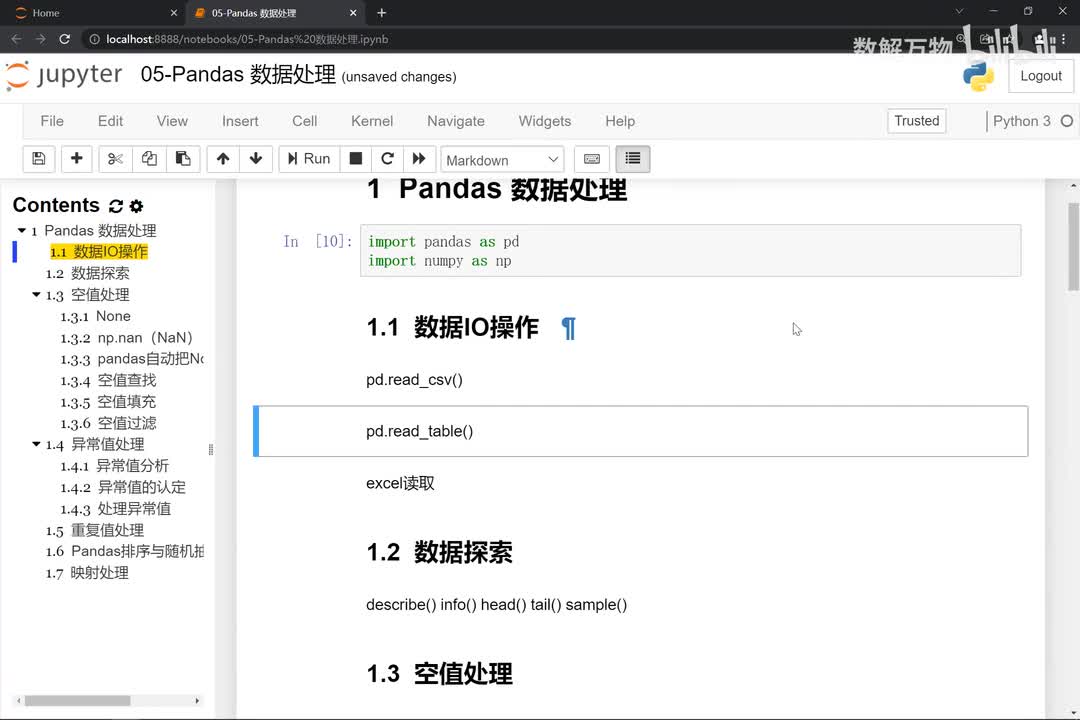Image resolution: width=1080 pixels, height=720 pixels.
Task: Open the Navigate menu
Action: pos(456,121)
